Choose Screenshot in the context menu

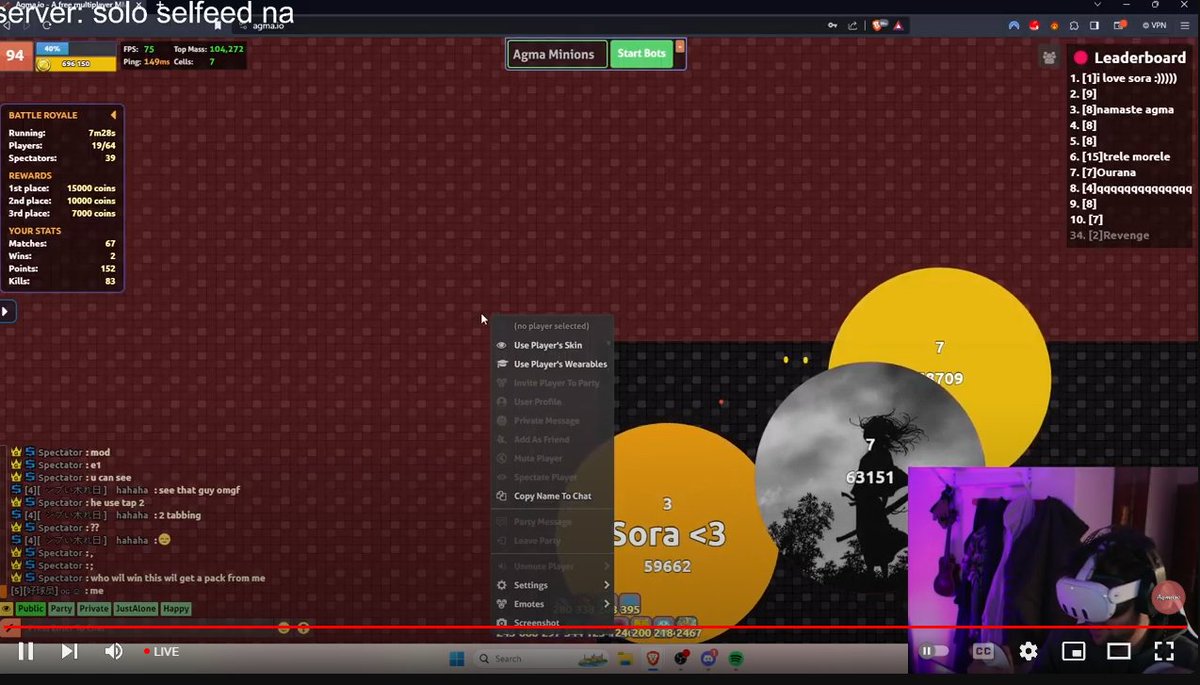(x=552, y=623)
